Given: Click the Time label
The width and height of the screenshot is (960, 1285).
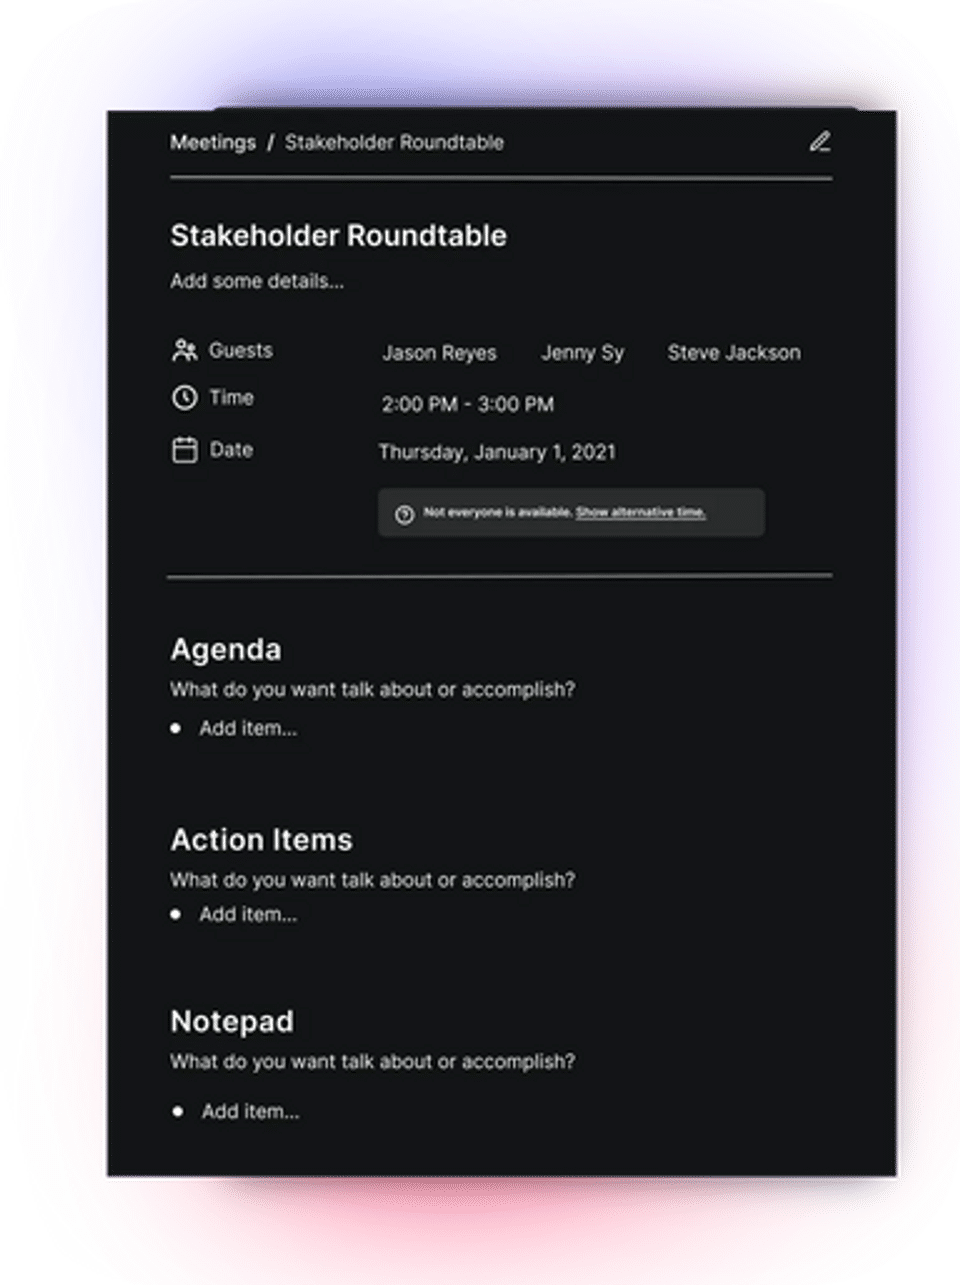Looking at the screenshot, I should pos(231,398).
